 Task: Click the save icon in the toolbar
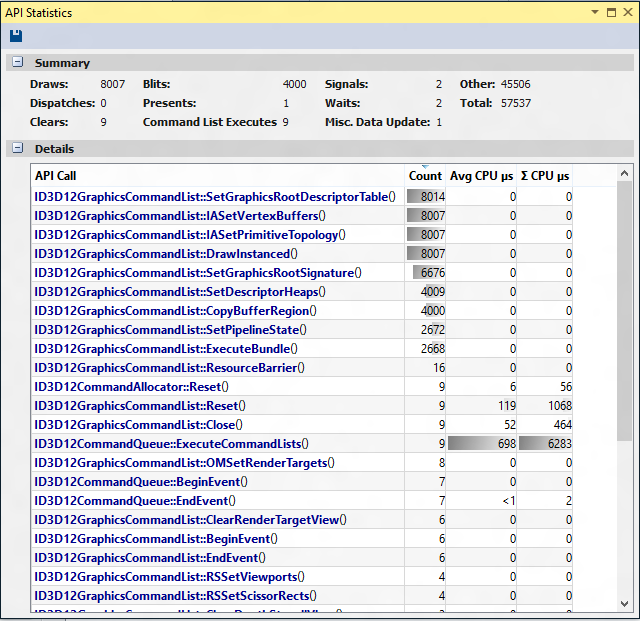click(x=16, y=36)
